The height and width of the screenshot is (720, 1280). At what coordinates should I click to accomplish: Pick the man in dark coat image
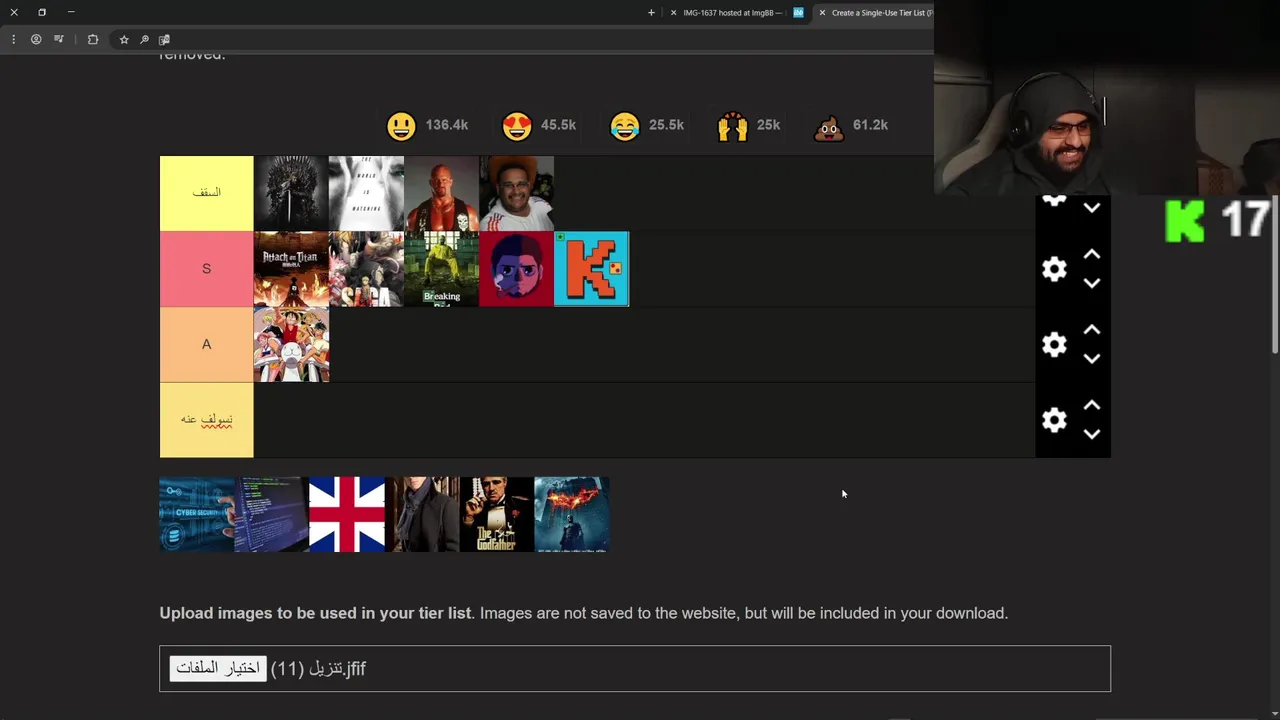[422, 514]
